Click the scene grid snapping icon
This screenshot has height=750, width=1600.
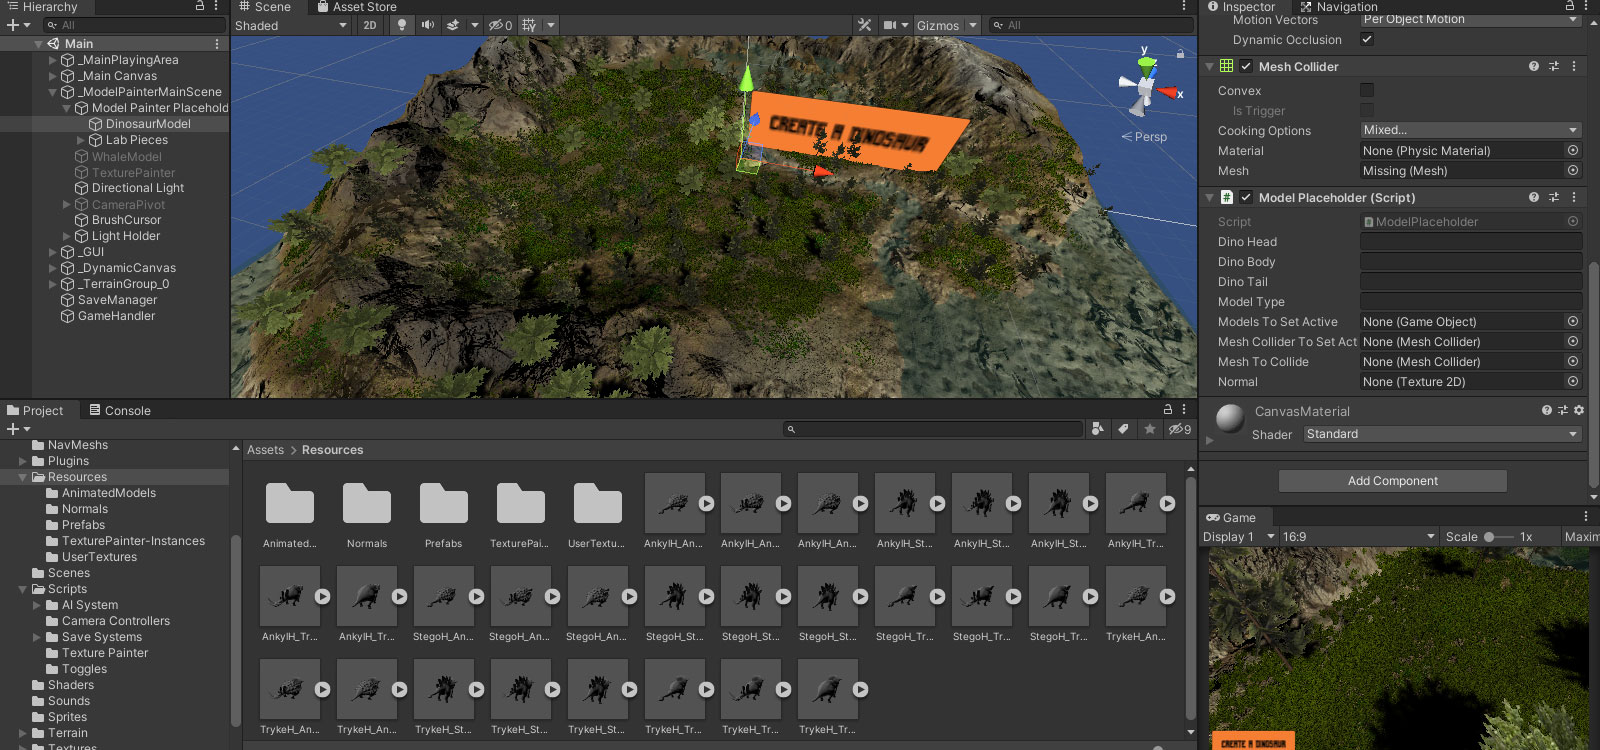coord(529,25)
